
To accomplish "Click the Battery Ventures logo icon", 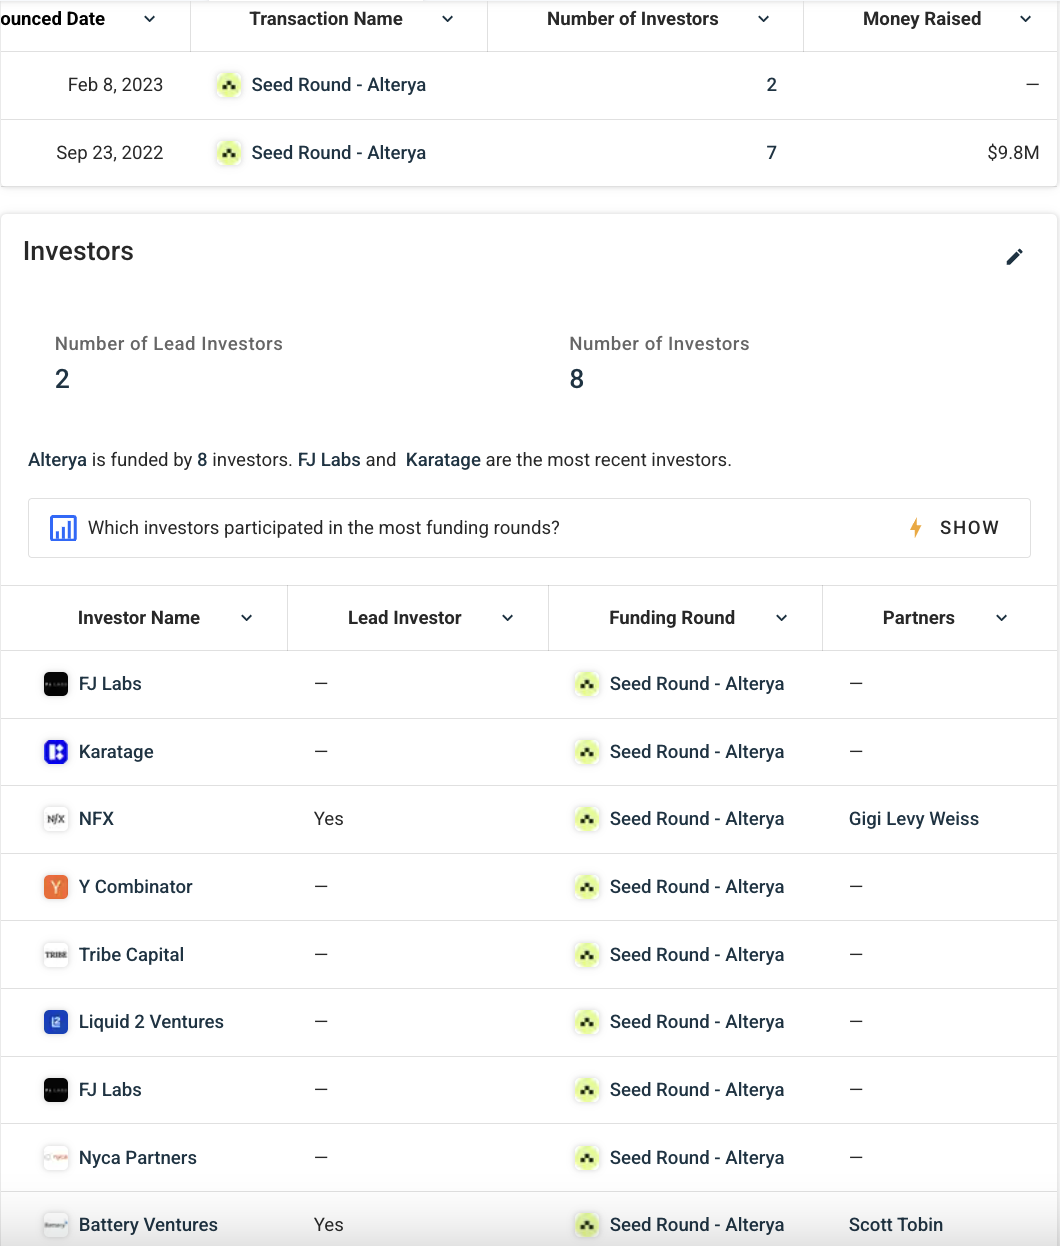I will (x=56, y=1225).
